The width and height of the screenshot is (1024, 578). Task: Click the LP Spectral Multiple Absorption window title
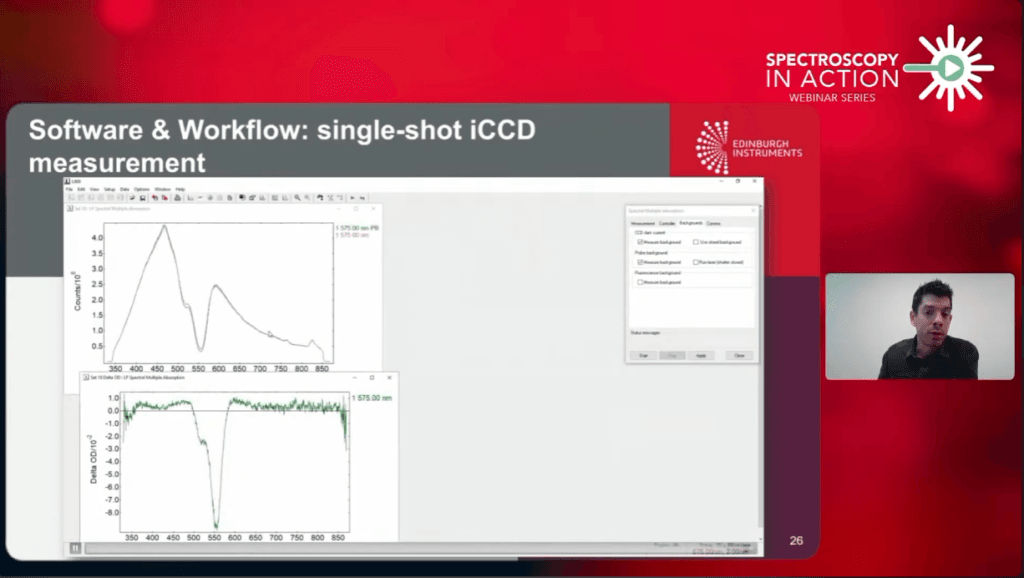(x=111, y=209)
